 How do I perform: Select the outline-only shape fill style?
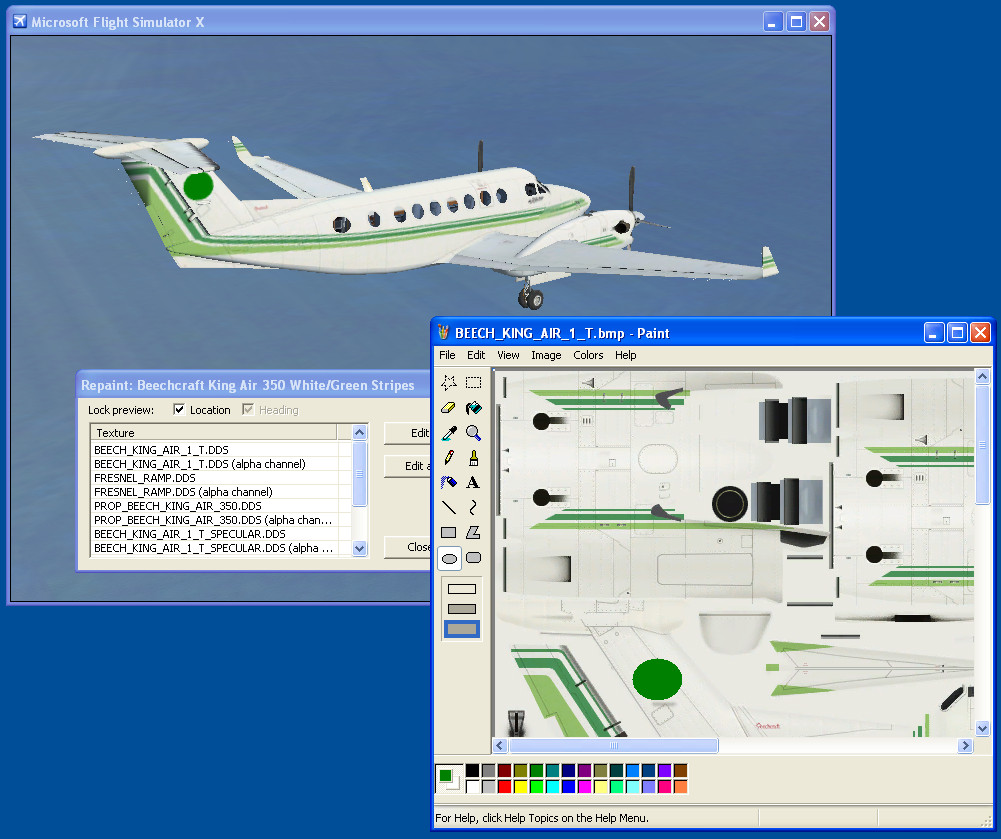pos(462,589)
